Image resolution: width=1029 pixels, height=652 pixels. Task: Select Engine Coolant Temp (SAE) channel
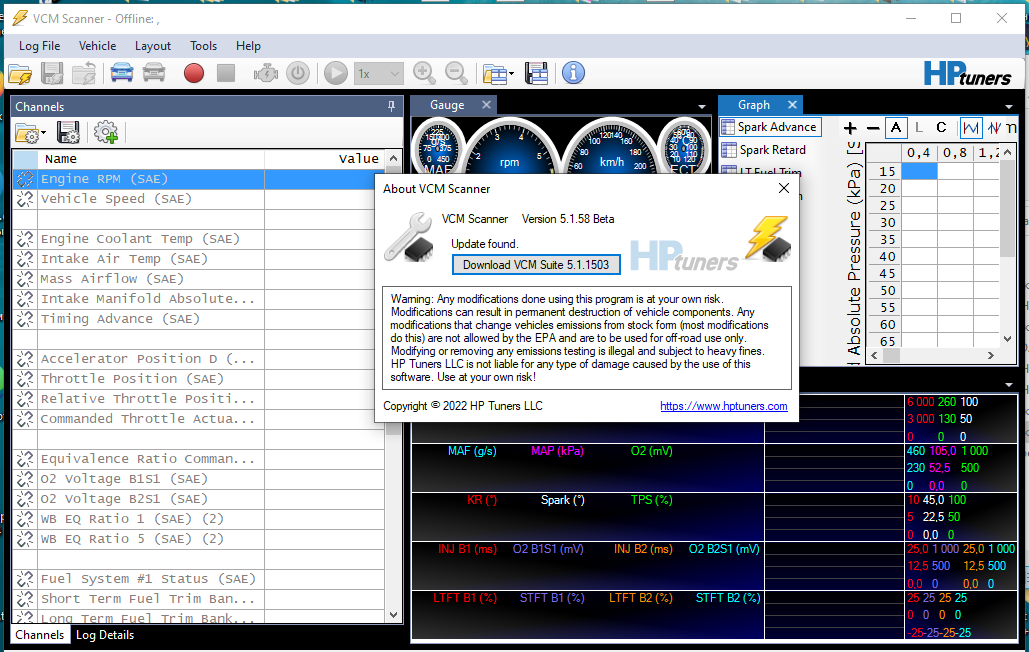(198, 239)
